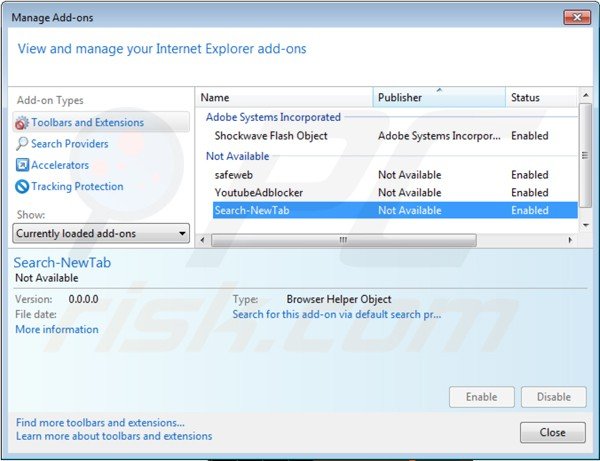Viewport: 600px width, 461px height.
Task: Click Adobe Systems Incorpor... publisher cell
Action: pos(439,136)
